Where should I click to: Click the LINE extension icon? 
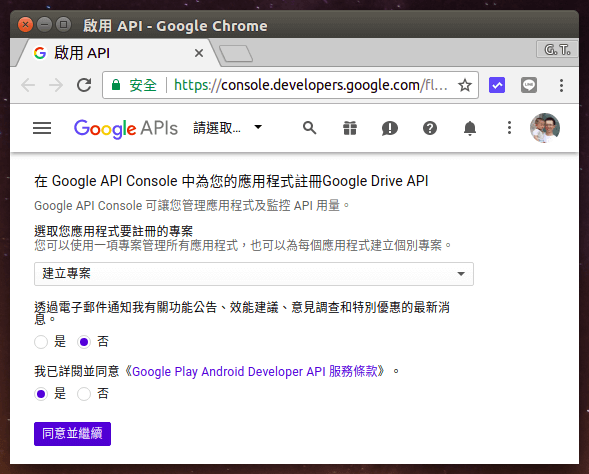529,85
